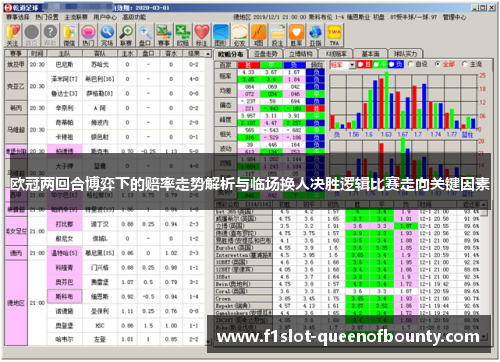Switch to the 球队实力 tab
The width and height of the screenshot is (500, 362).
coord(405,54)
